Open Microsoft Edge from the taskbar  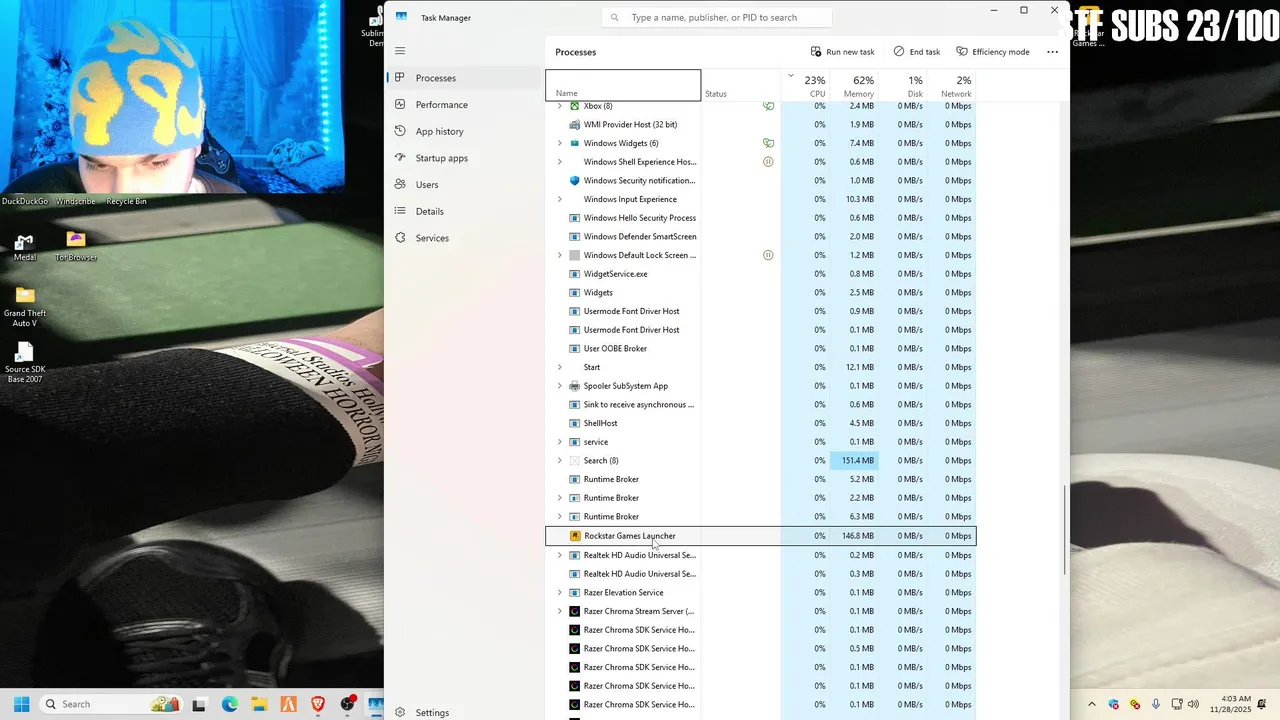[230, 704]
